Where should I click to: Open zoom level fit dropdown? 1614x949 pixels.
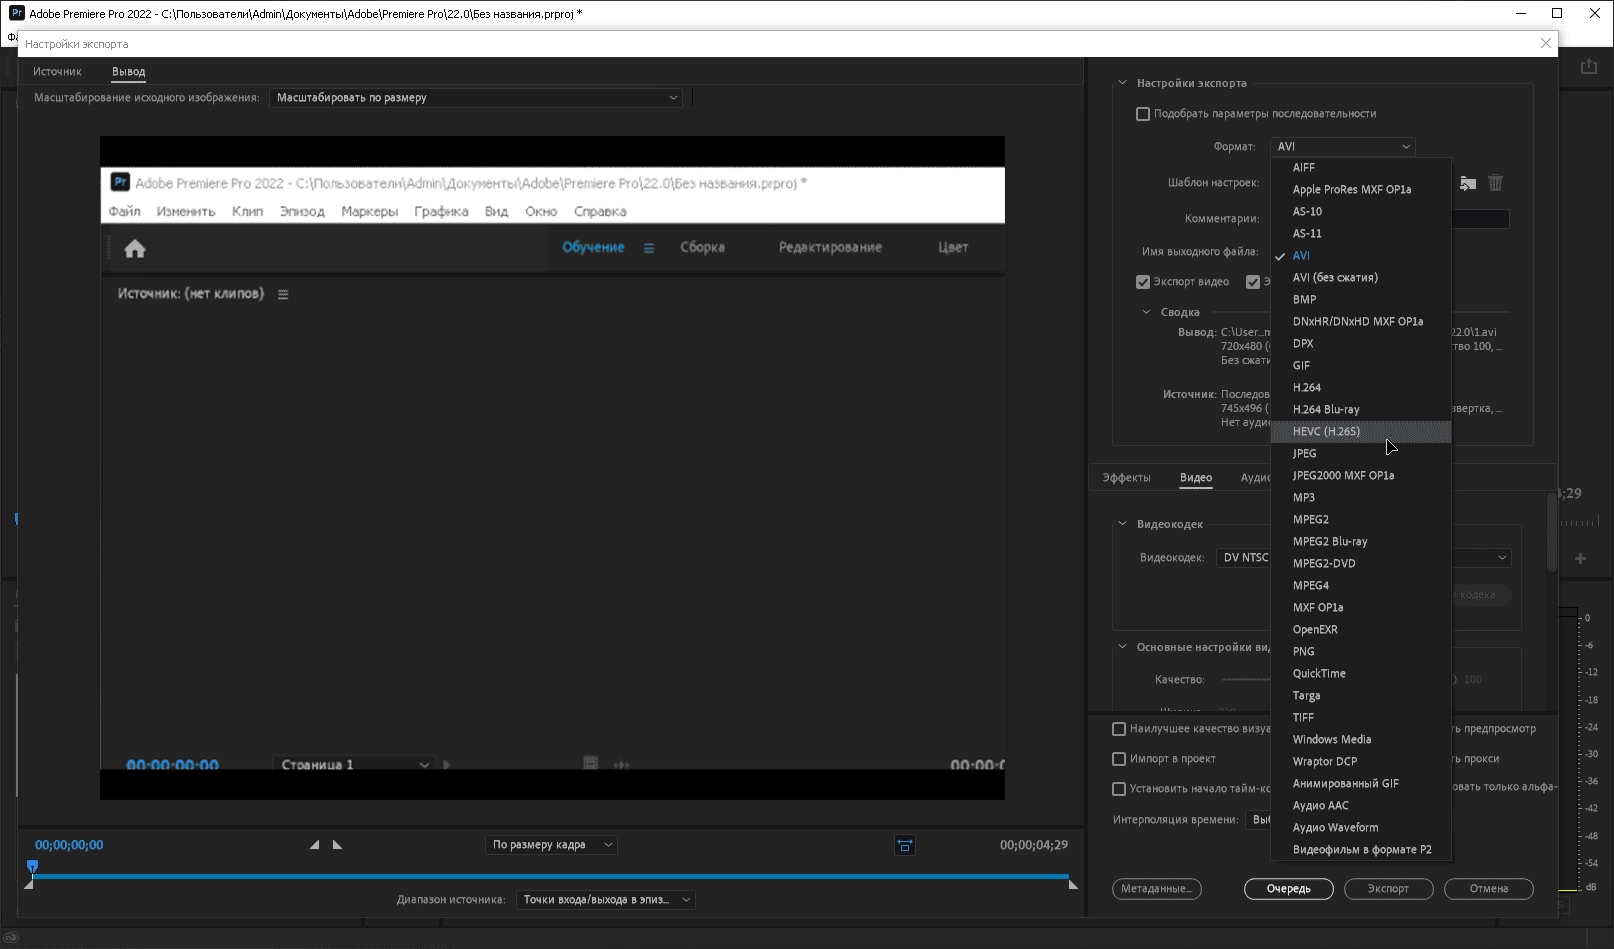click(x=552, y=845)
